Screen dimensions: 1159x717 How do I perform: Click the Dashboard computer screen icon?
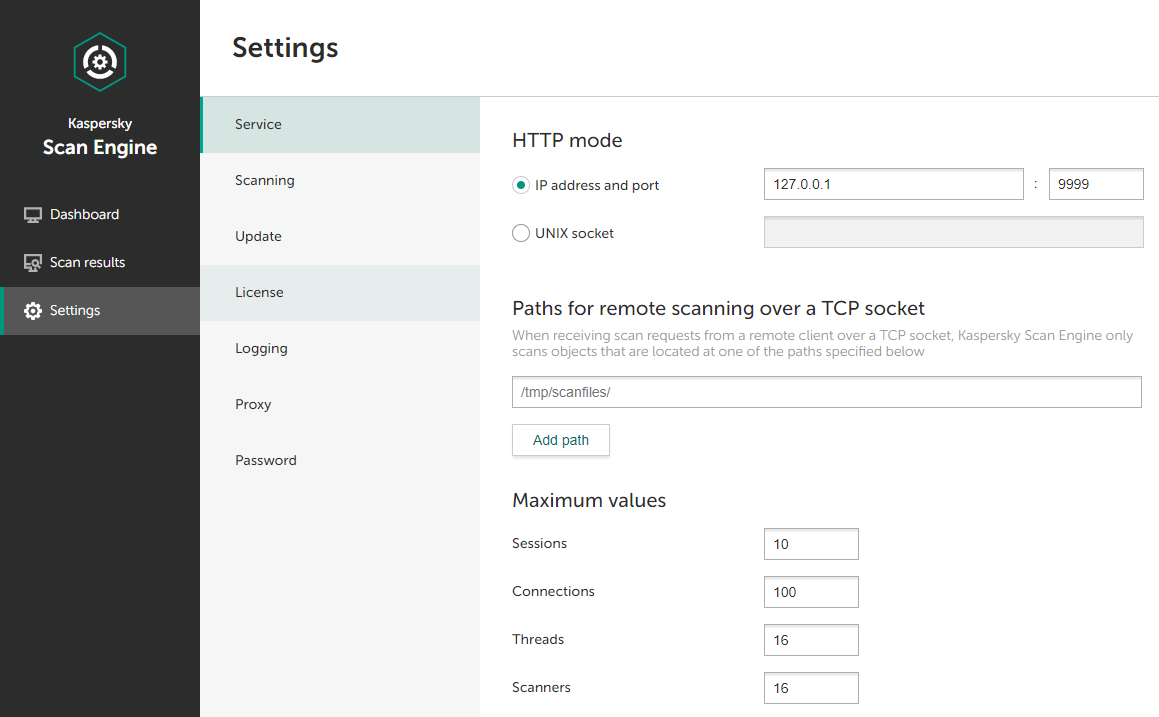point(32,213)
